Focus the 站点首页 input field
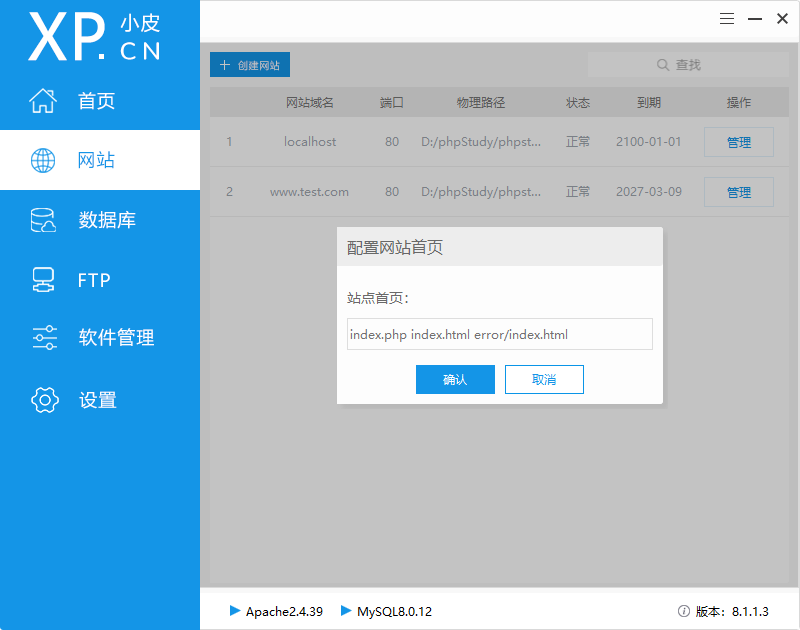Viewport: 800px width, 630px height. click(499, 334)
